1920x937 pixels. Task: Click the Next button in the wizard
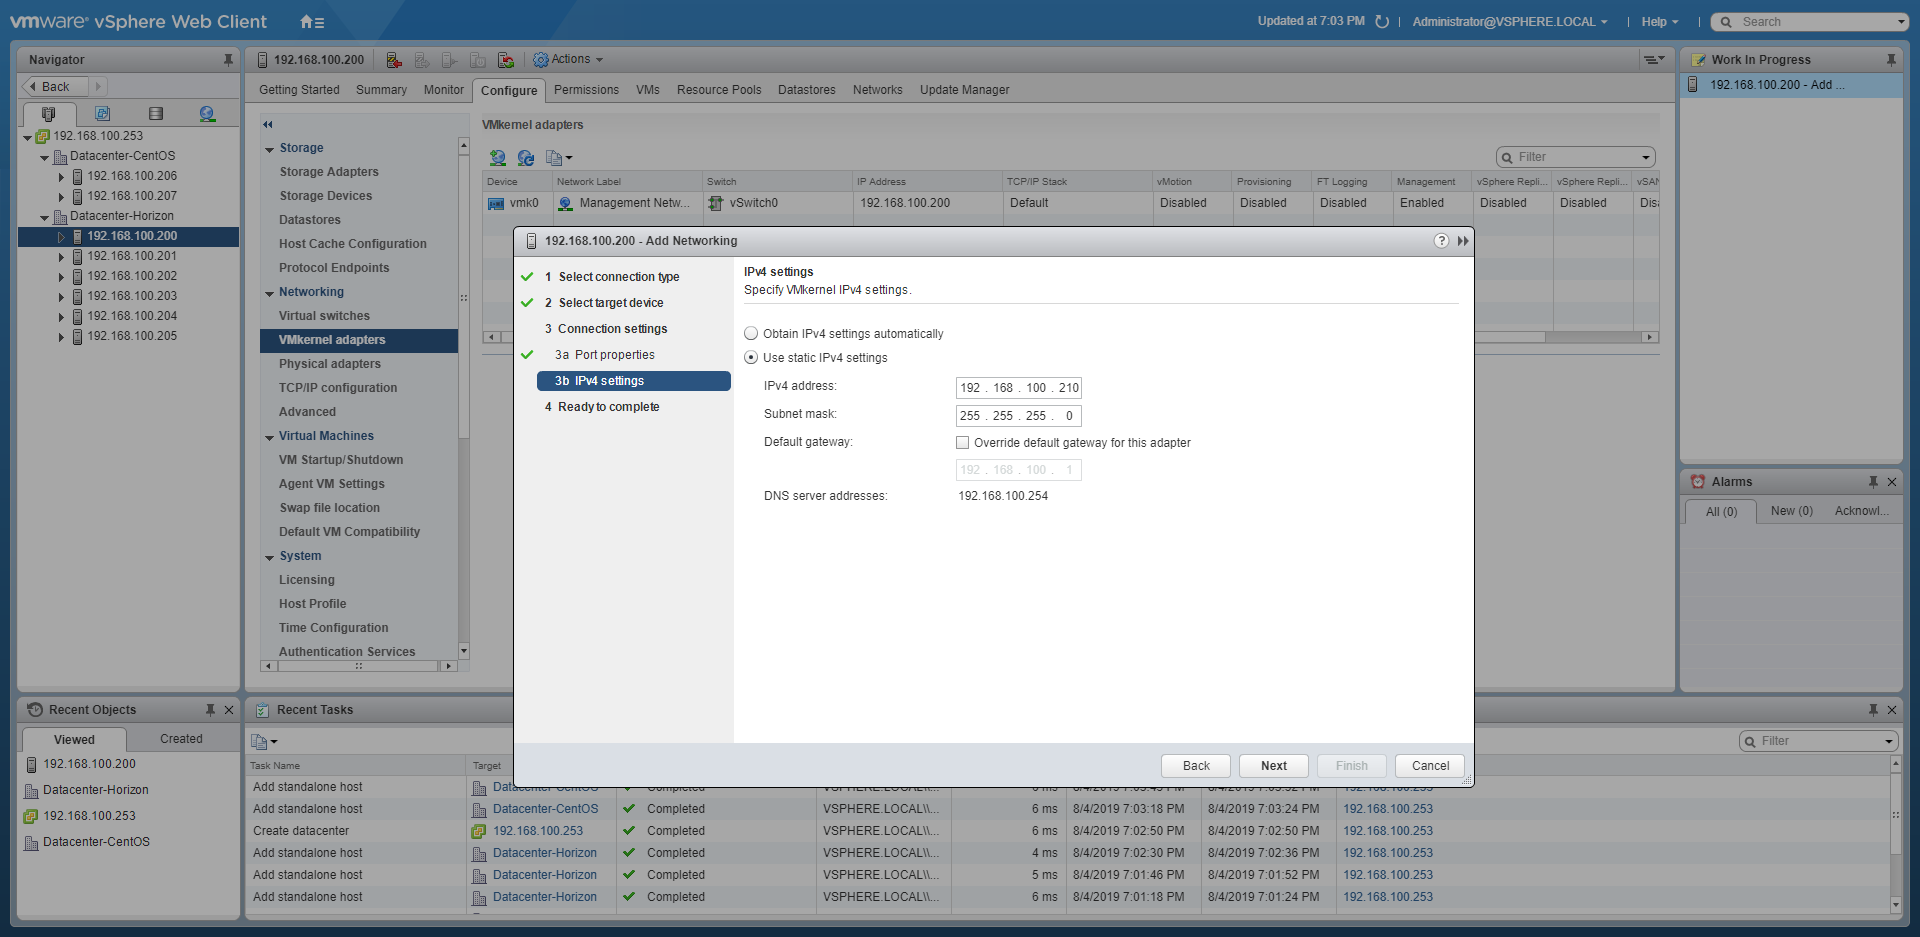(1273, 766)
